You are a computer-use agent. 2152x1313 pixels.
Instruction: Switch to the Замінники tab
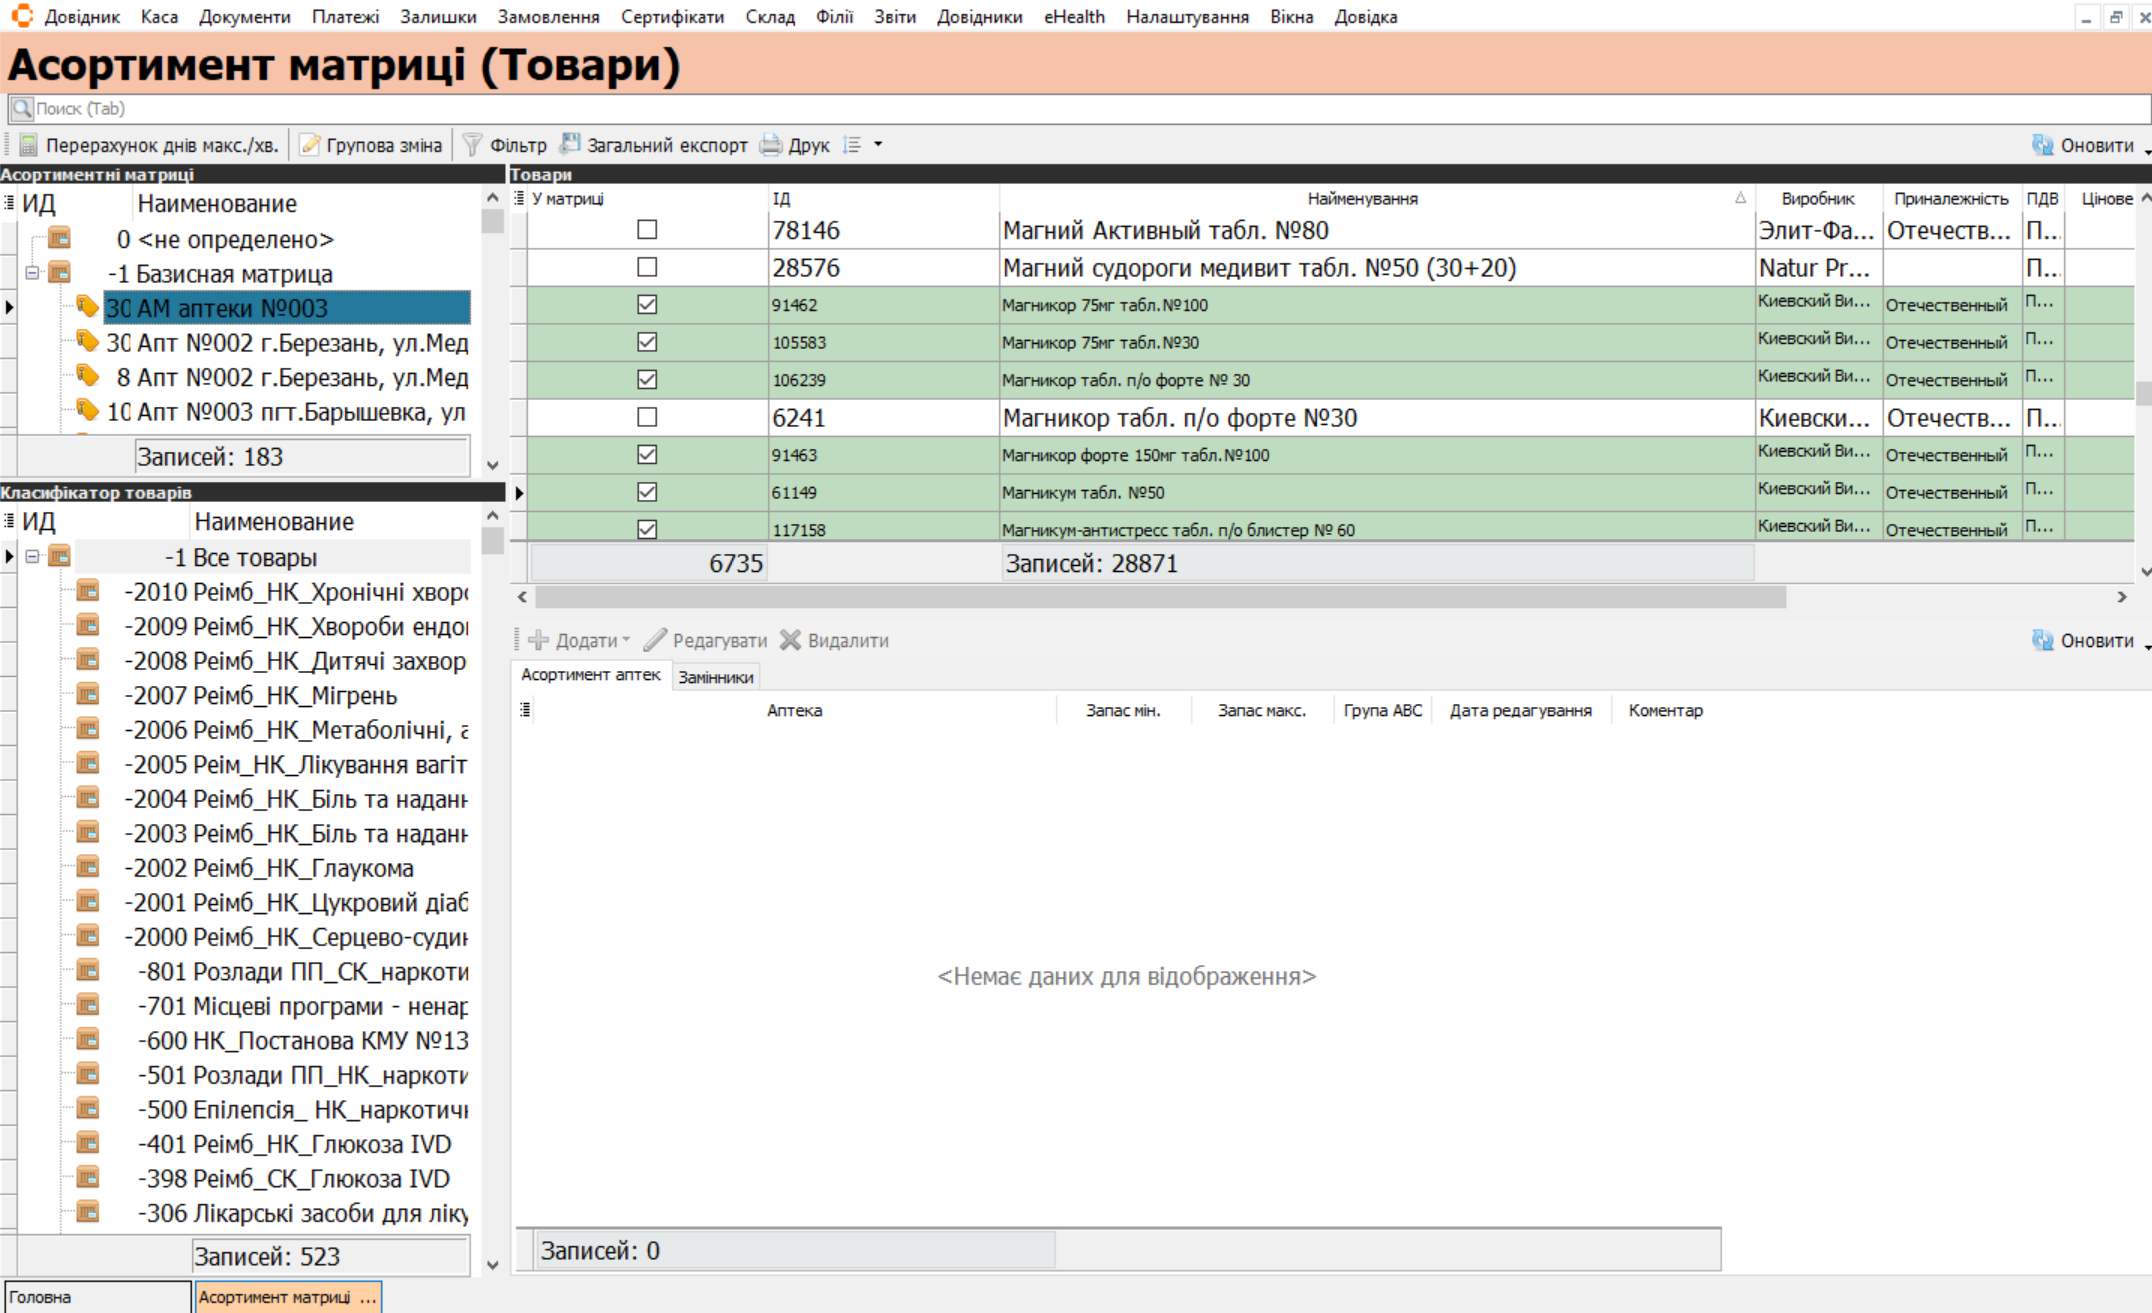[715, 677]
